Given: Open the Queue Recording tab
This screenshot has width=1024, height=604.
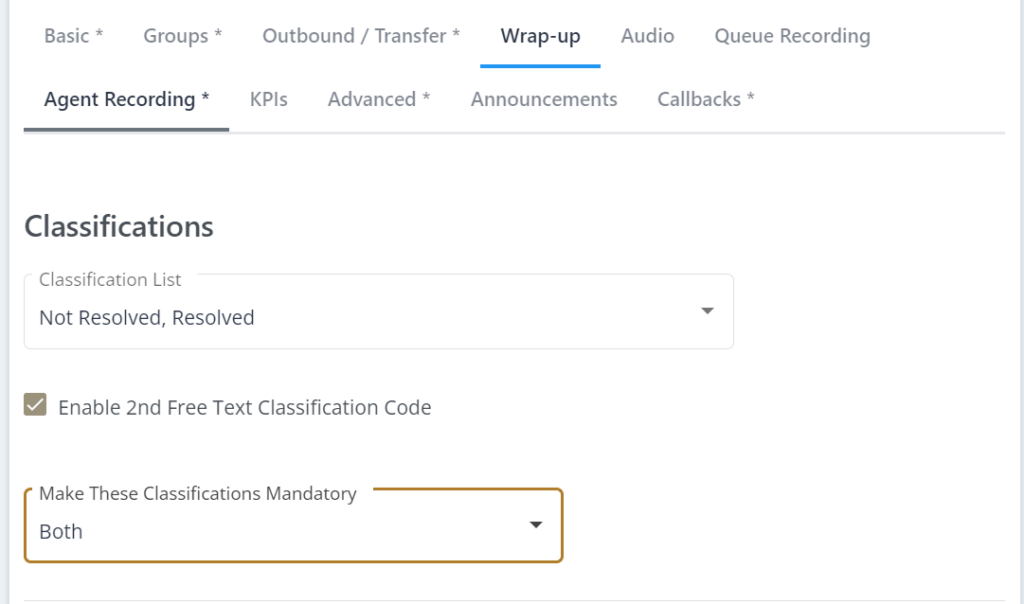Looking at the screenshot, I should 791,36.
